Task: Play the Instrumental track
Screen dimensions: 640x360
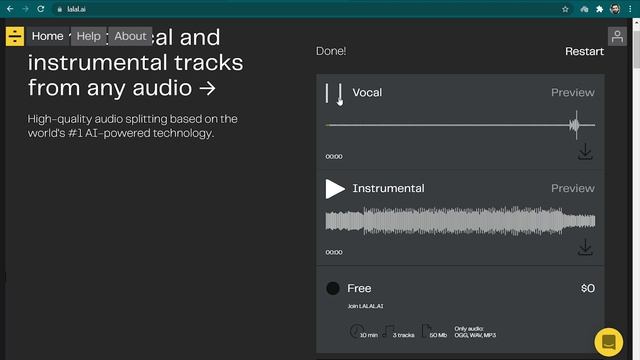Action: (335, 189)
